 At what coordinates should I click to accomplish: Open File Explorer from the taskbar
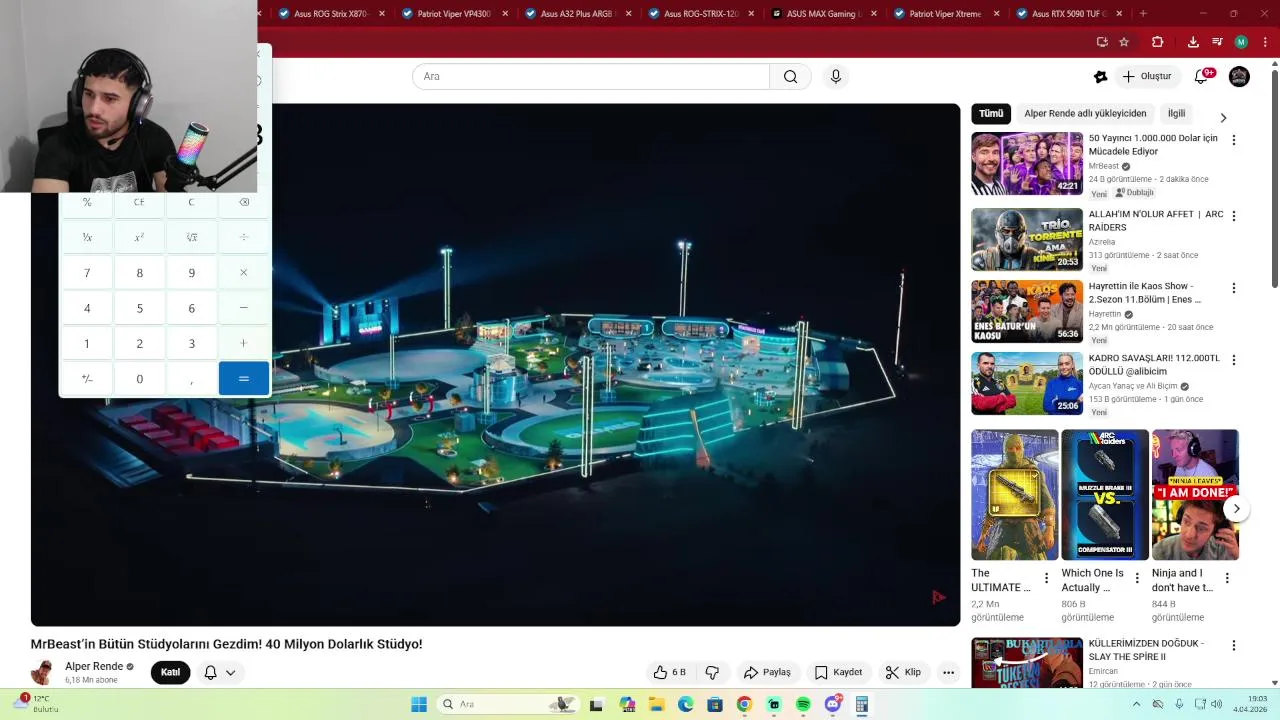[657, 704]
